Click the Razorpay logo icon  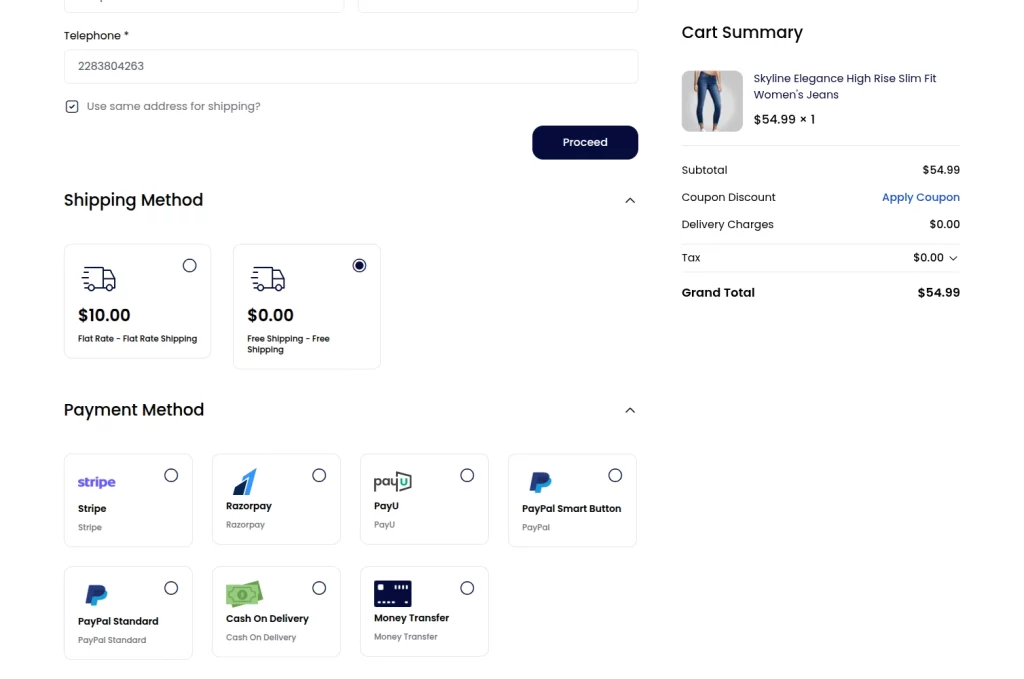click(244, 482)
